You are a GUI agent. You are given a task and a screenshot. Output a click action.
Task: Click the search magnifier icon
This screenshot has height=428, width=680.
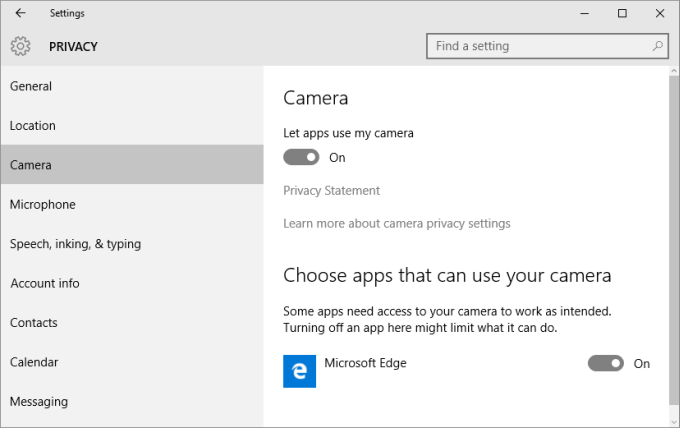pyautogui.click(x=658, y=46)
